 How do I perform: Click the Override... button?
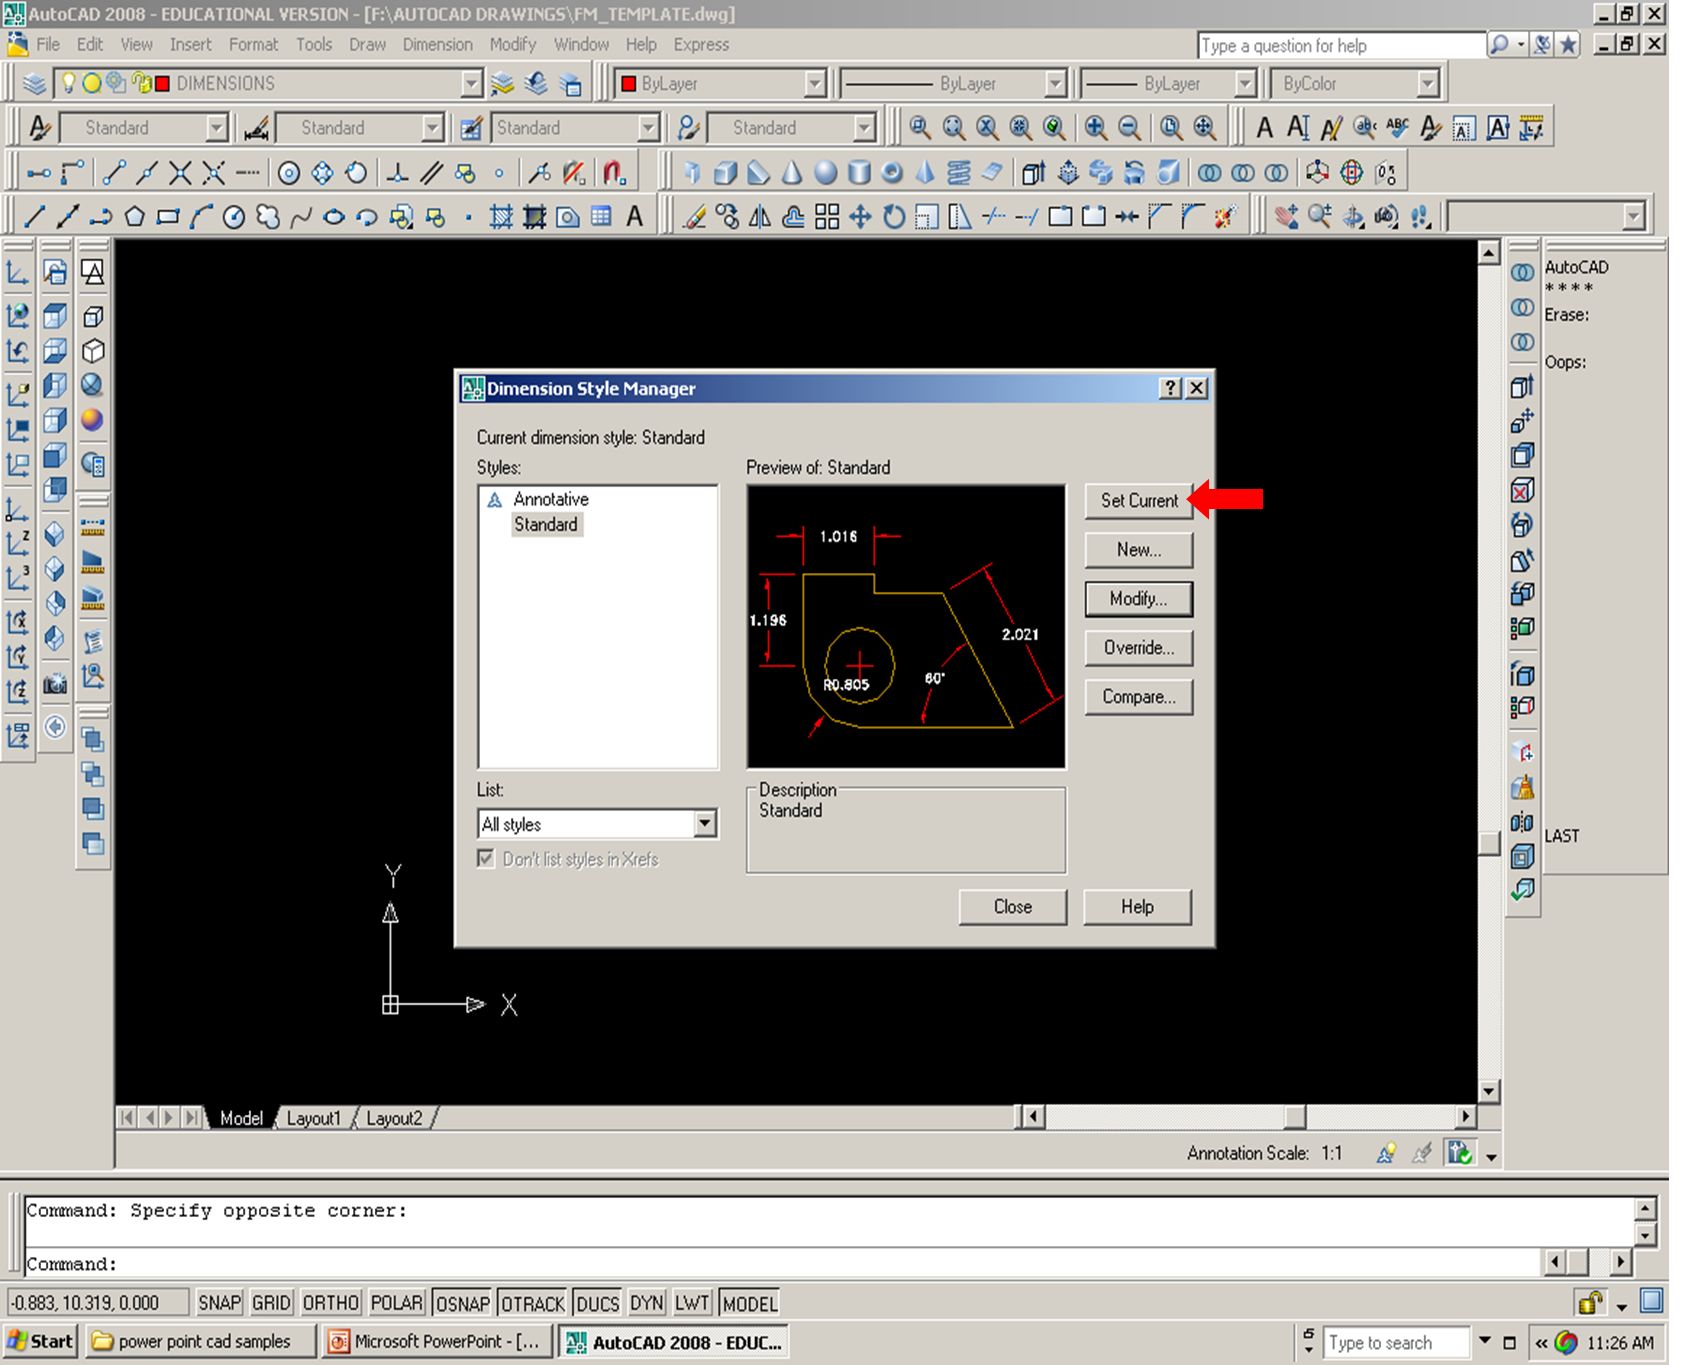pyautogui.click(x=1139, y=648)
